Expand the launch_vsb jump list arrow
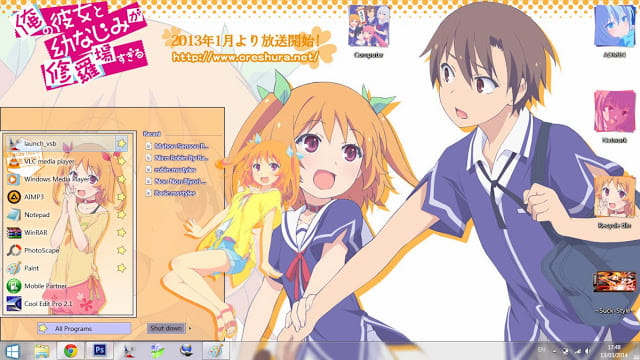The image size is (640, 360). [x=121, y=144]
